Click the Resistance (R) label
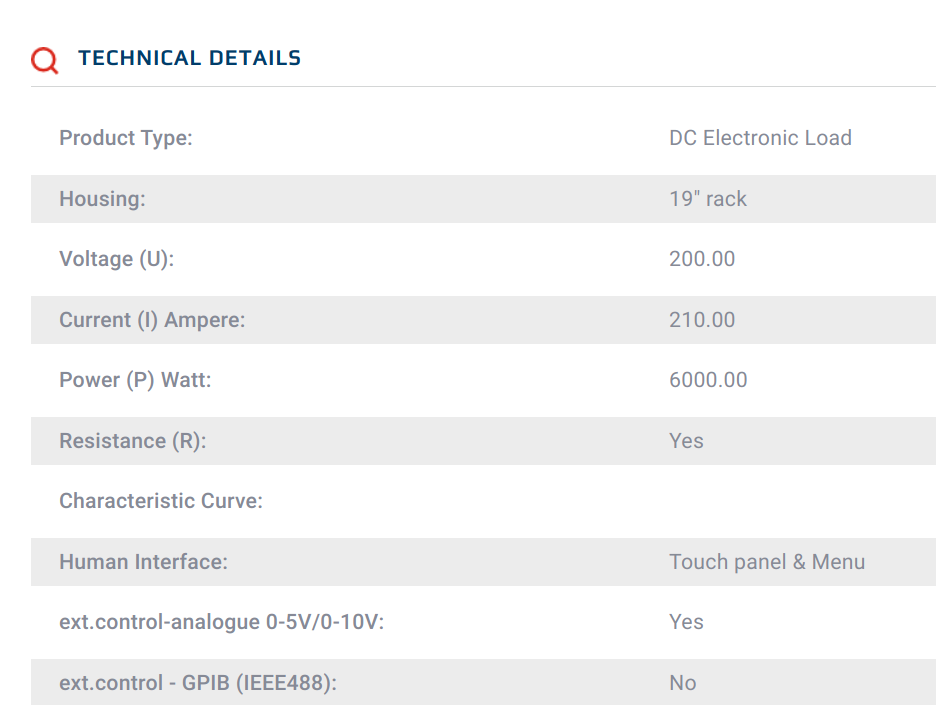This screenshot has height=705, width=936. [133, 441]
